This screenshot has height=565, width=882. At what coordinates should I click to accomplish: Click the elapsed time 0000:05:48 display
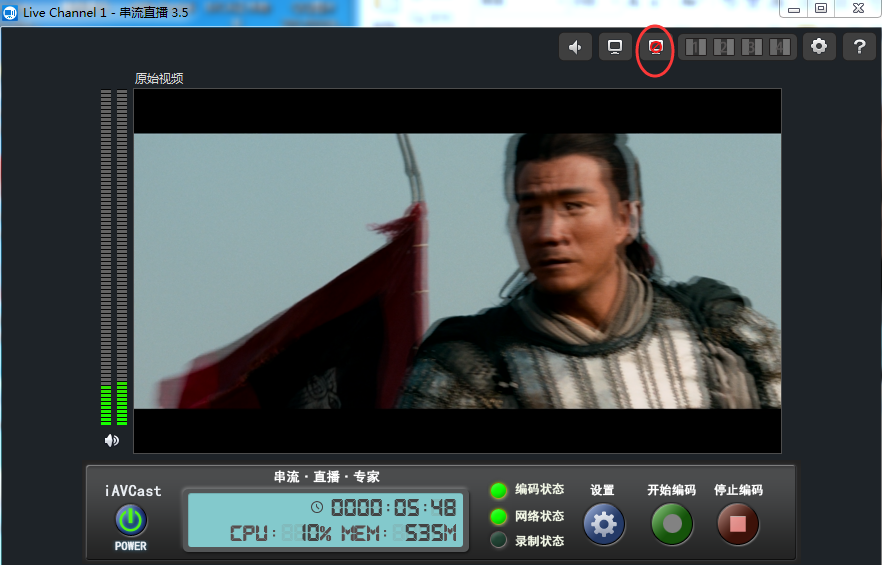coord(393,508)
